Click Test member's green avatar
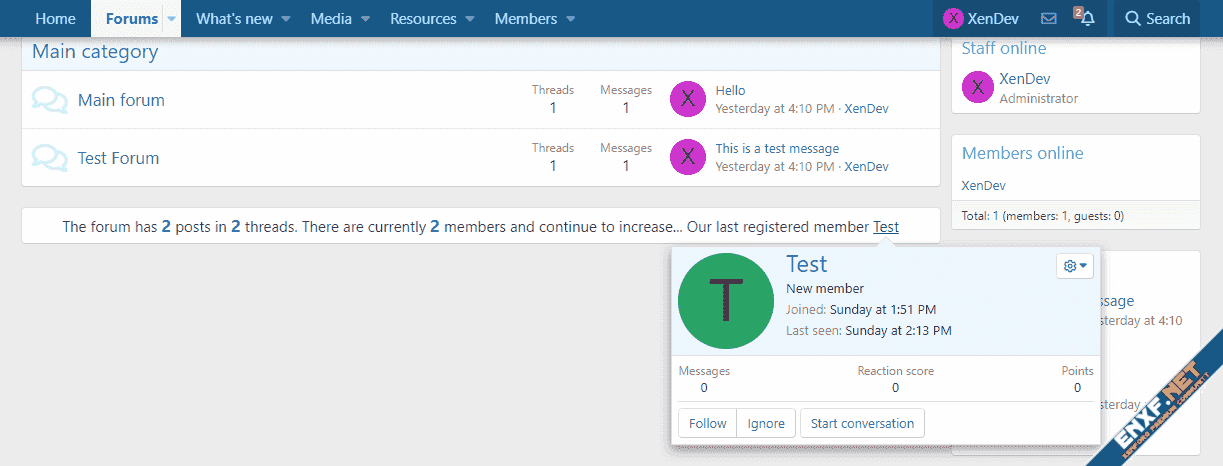Screen dimensions: 1223x466 (726, 300)
